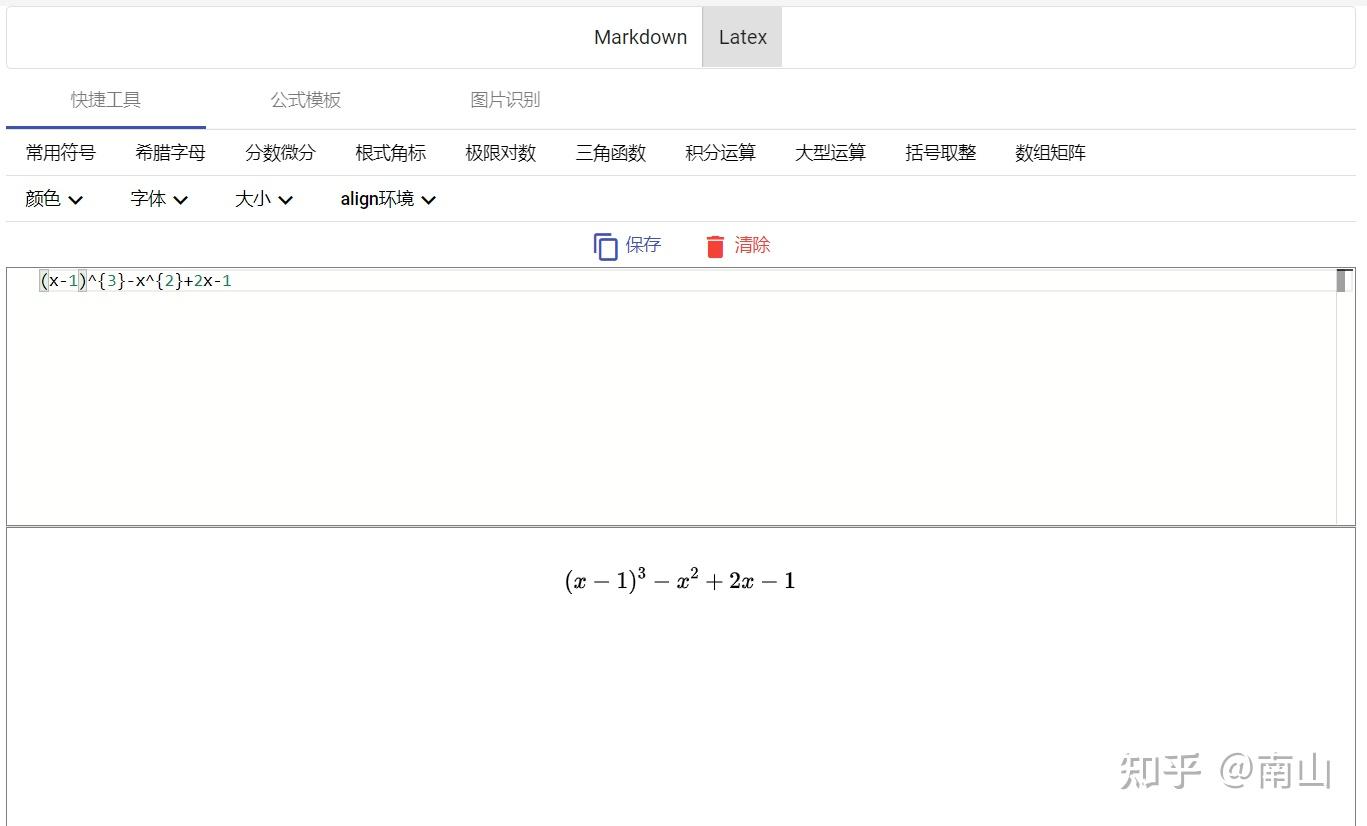Select the 三角函数 category
The height and width of the screenshot is (826, 1367).
610,152
